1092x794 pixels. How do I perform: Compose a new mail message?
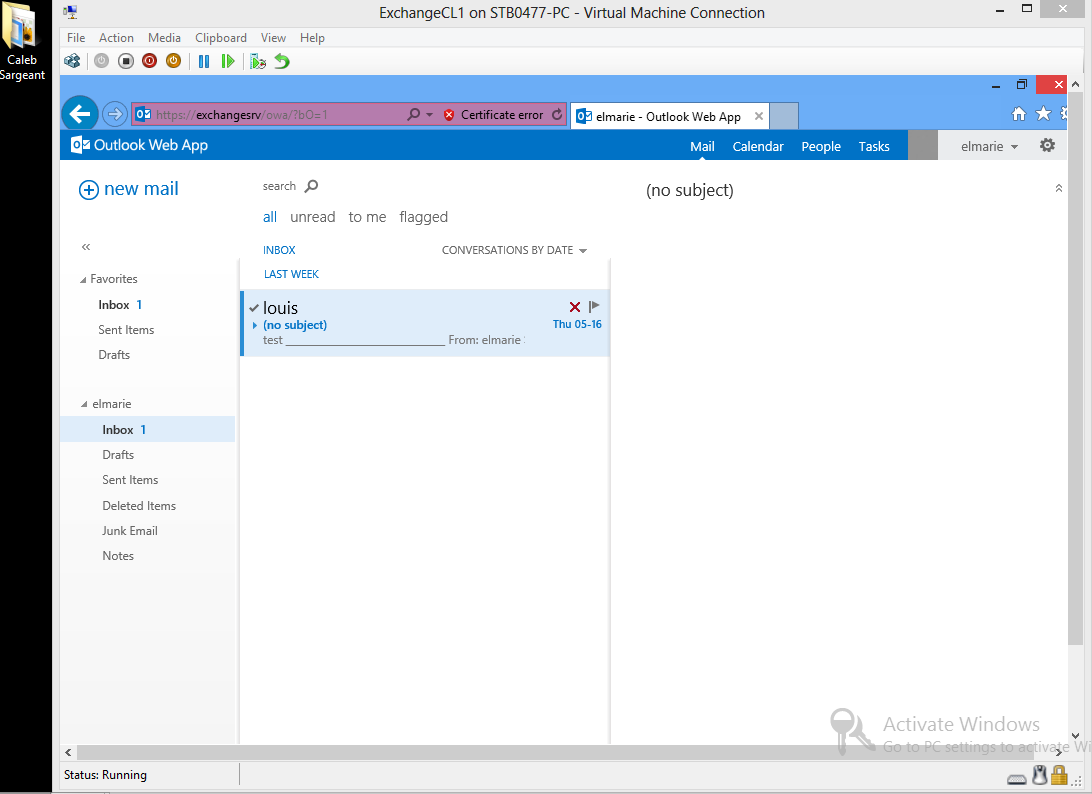point(129,189)
